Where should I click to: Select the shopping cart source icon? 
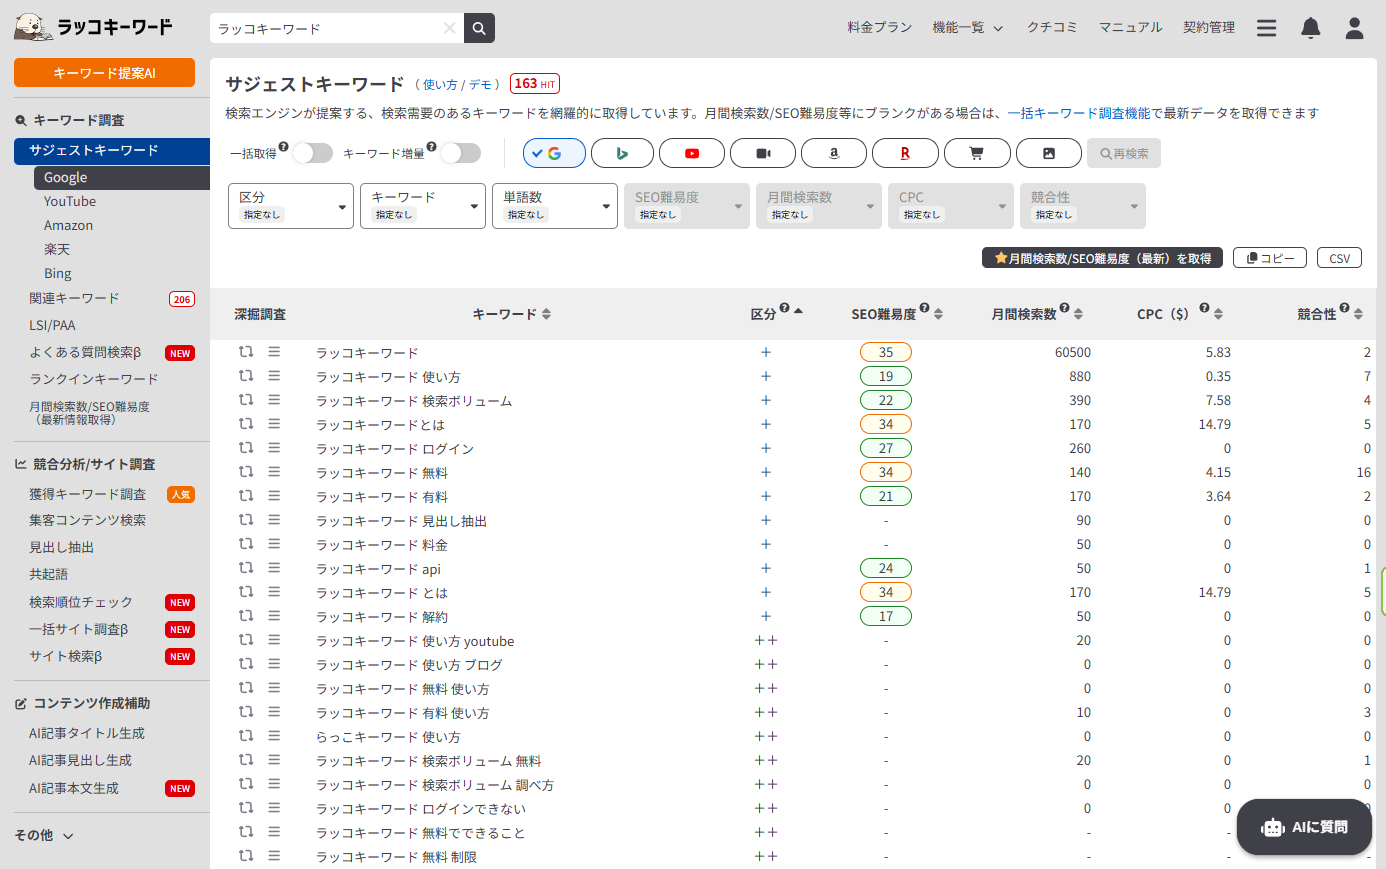[976, 153]
